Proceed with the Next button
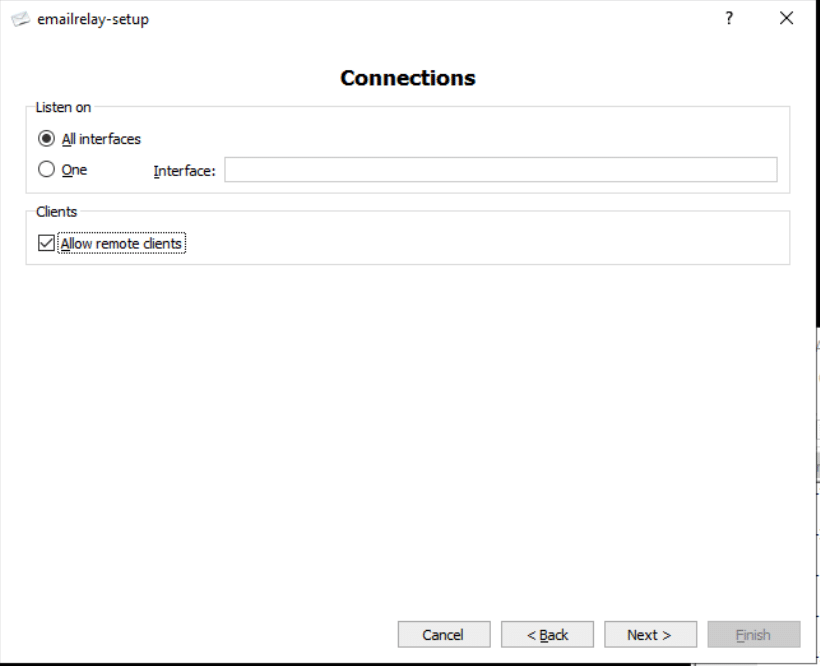Image resolution: width=820 pixels, height=666 pixels. (650, 635)
